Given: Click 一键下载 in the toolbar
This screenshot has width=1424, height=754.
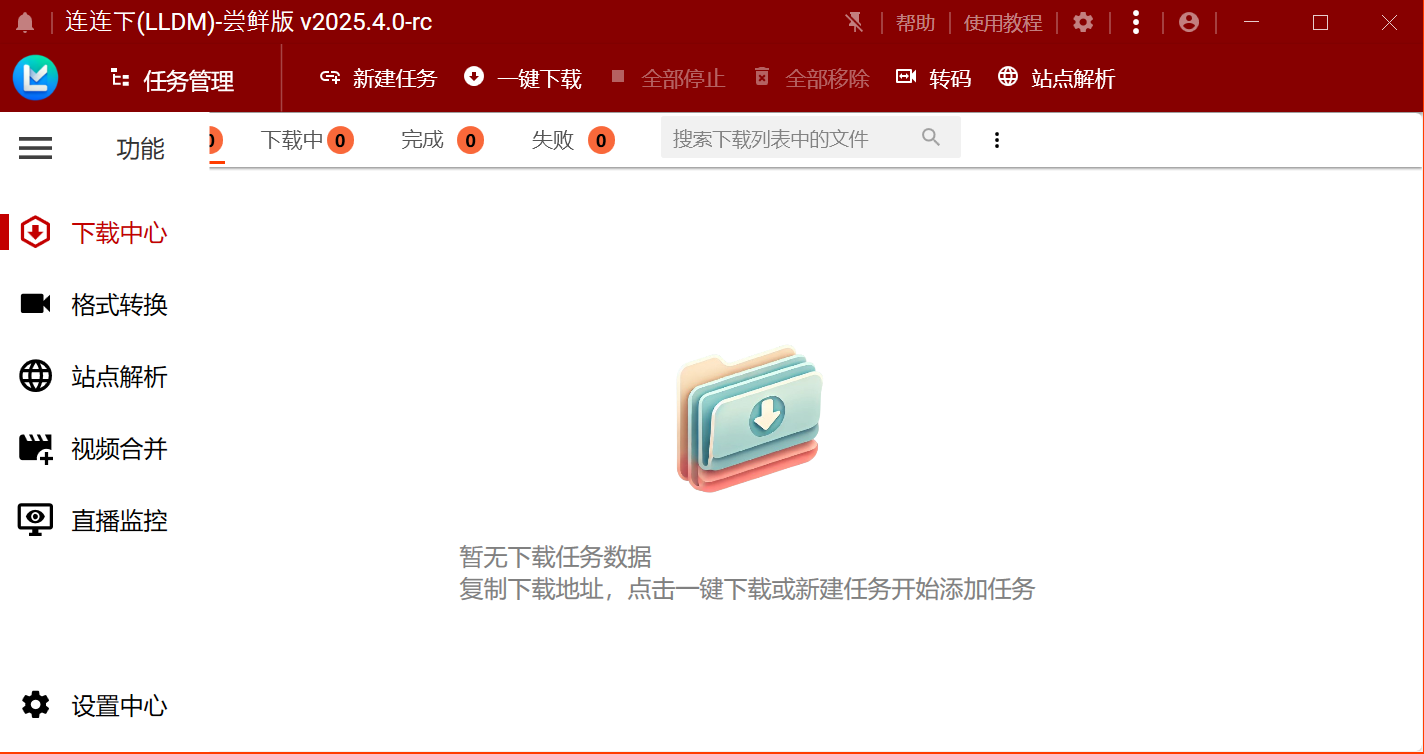Looking at the screenshot, I should (x=523, y=78).
